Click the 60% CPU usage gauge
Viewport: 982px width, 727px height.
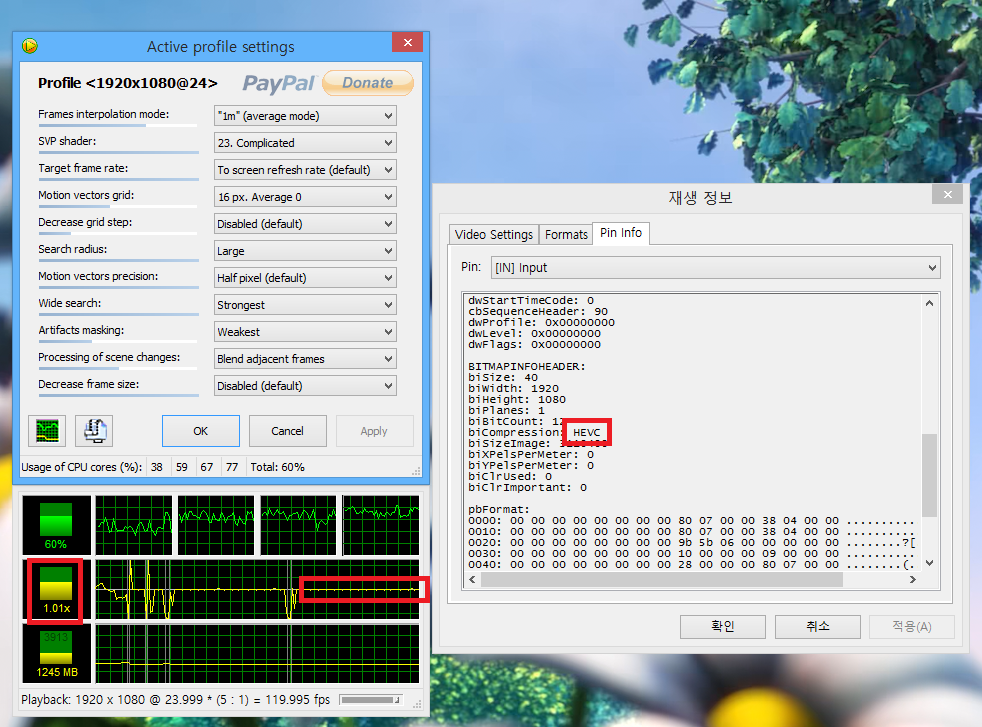[56, 525]
